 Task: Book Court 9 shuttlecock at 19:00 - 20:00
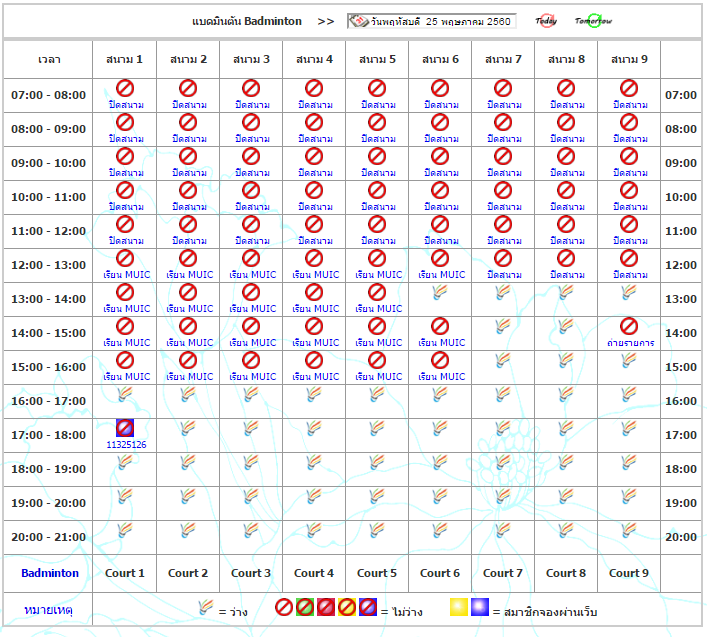click(x=629, y=496)
